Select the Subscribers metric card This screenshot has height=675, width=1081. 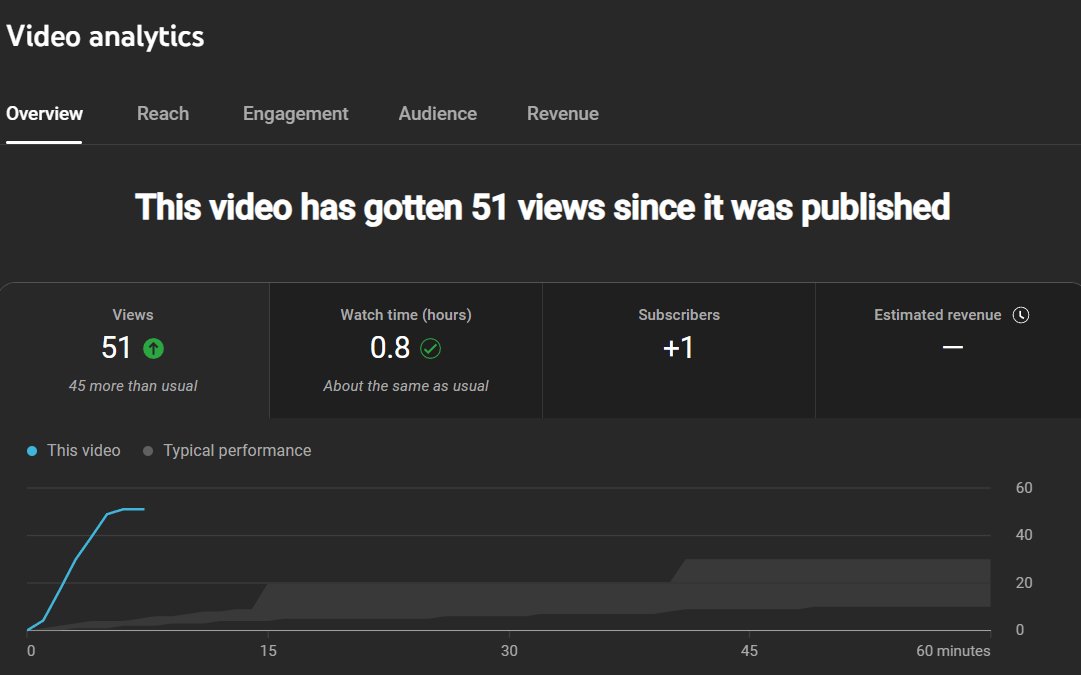(679, 350)
